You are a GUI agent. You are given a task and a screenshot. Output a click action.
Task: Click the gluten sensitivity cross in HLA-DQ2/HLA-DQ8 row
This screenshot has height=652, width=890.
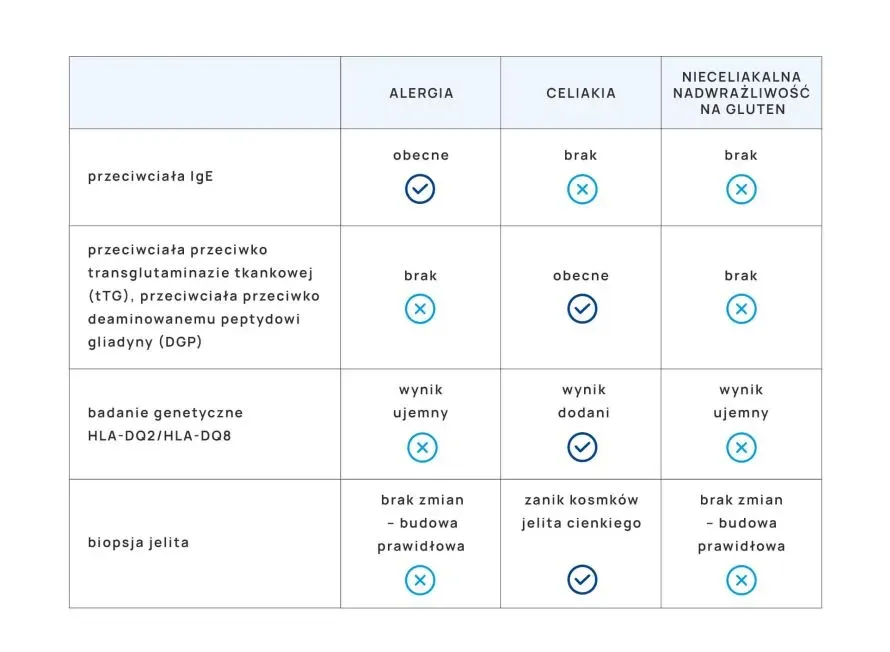coord(741,447)
